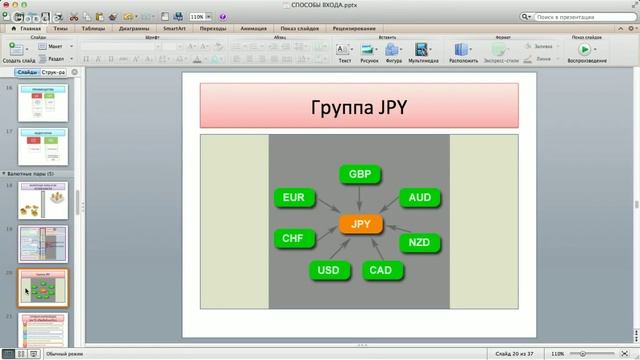This screenshot has height=360, width=640.
Task: Collapse the Валютные пары section triangle
Action: pyautogui.click(x=4, y=173)
